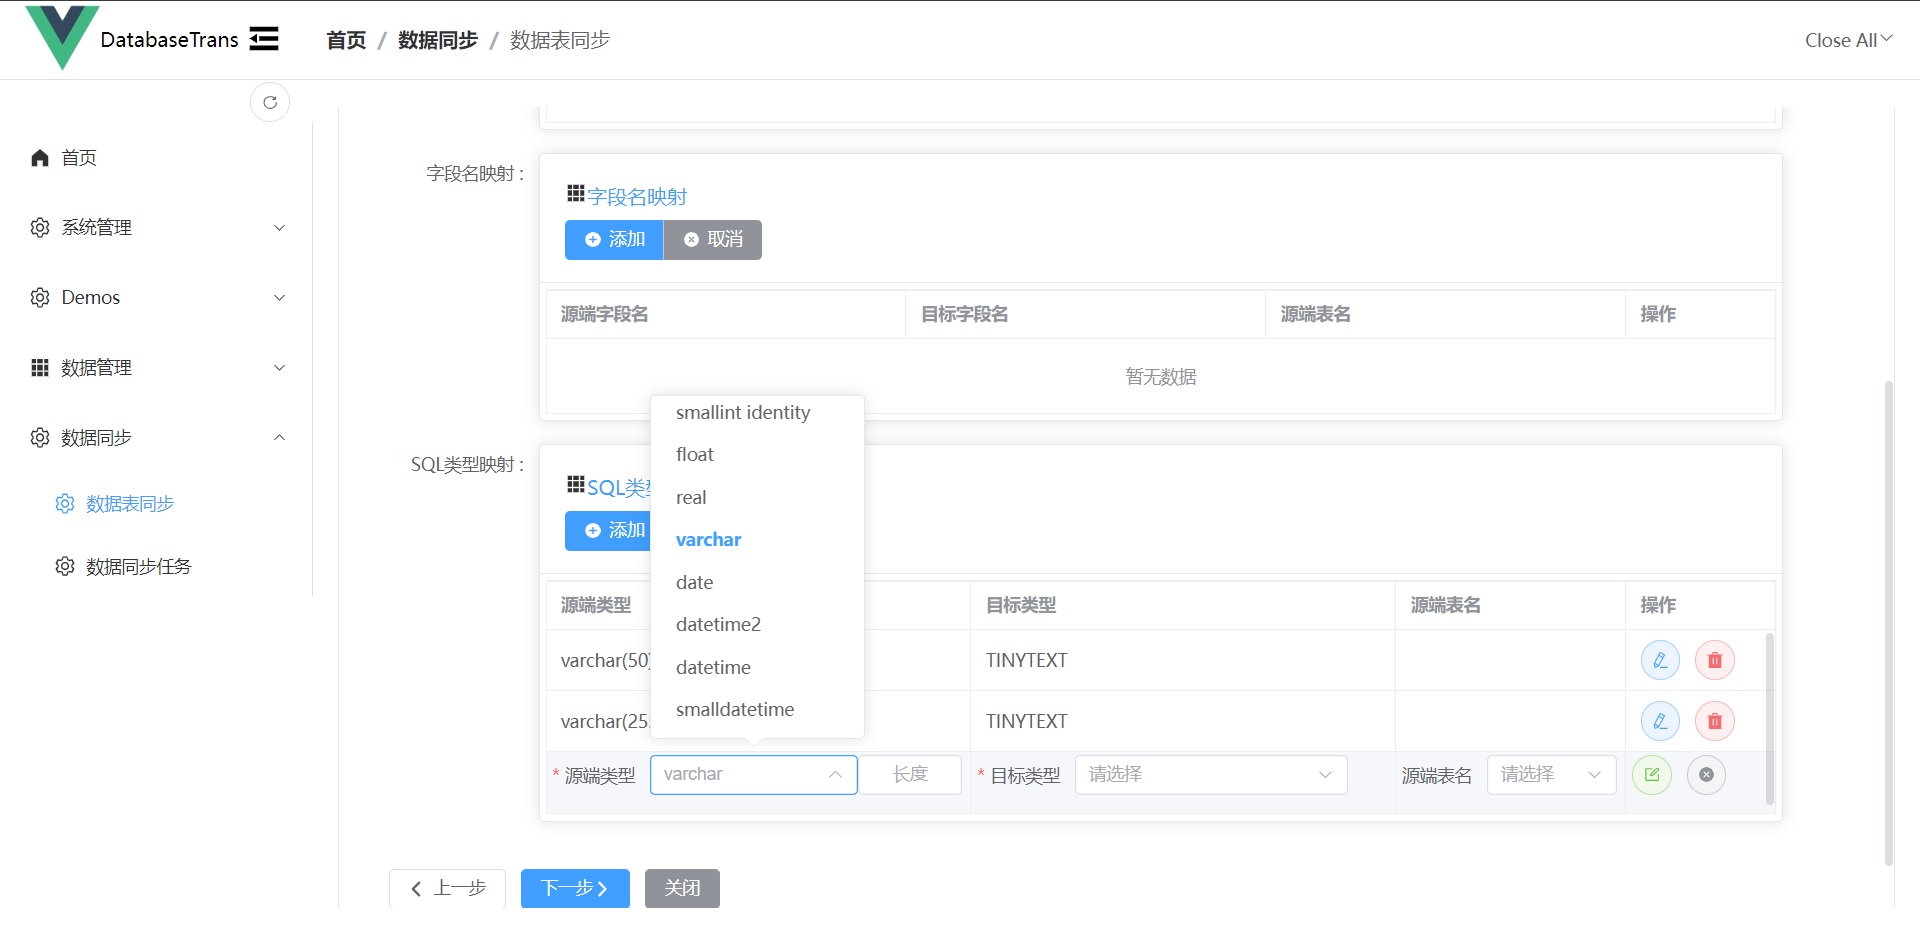
Task: Open the 目标类型 select dropdown
Action: pyautogui.click(x=1211, y=775)
